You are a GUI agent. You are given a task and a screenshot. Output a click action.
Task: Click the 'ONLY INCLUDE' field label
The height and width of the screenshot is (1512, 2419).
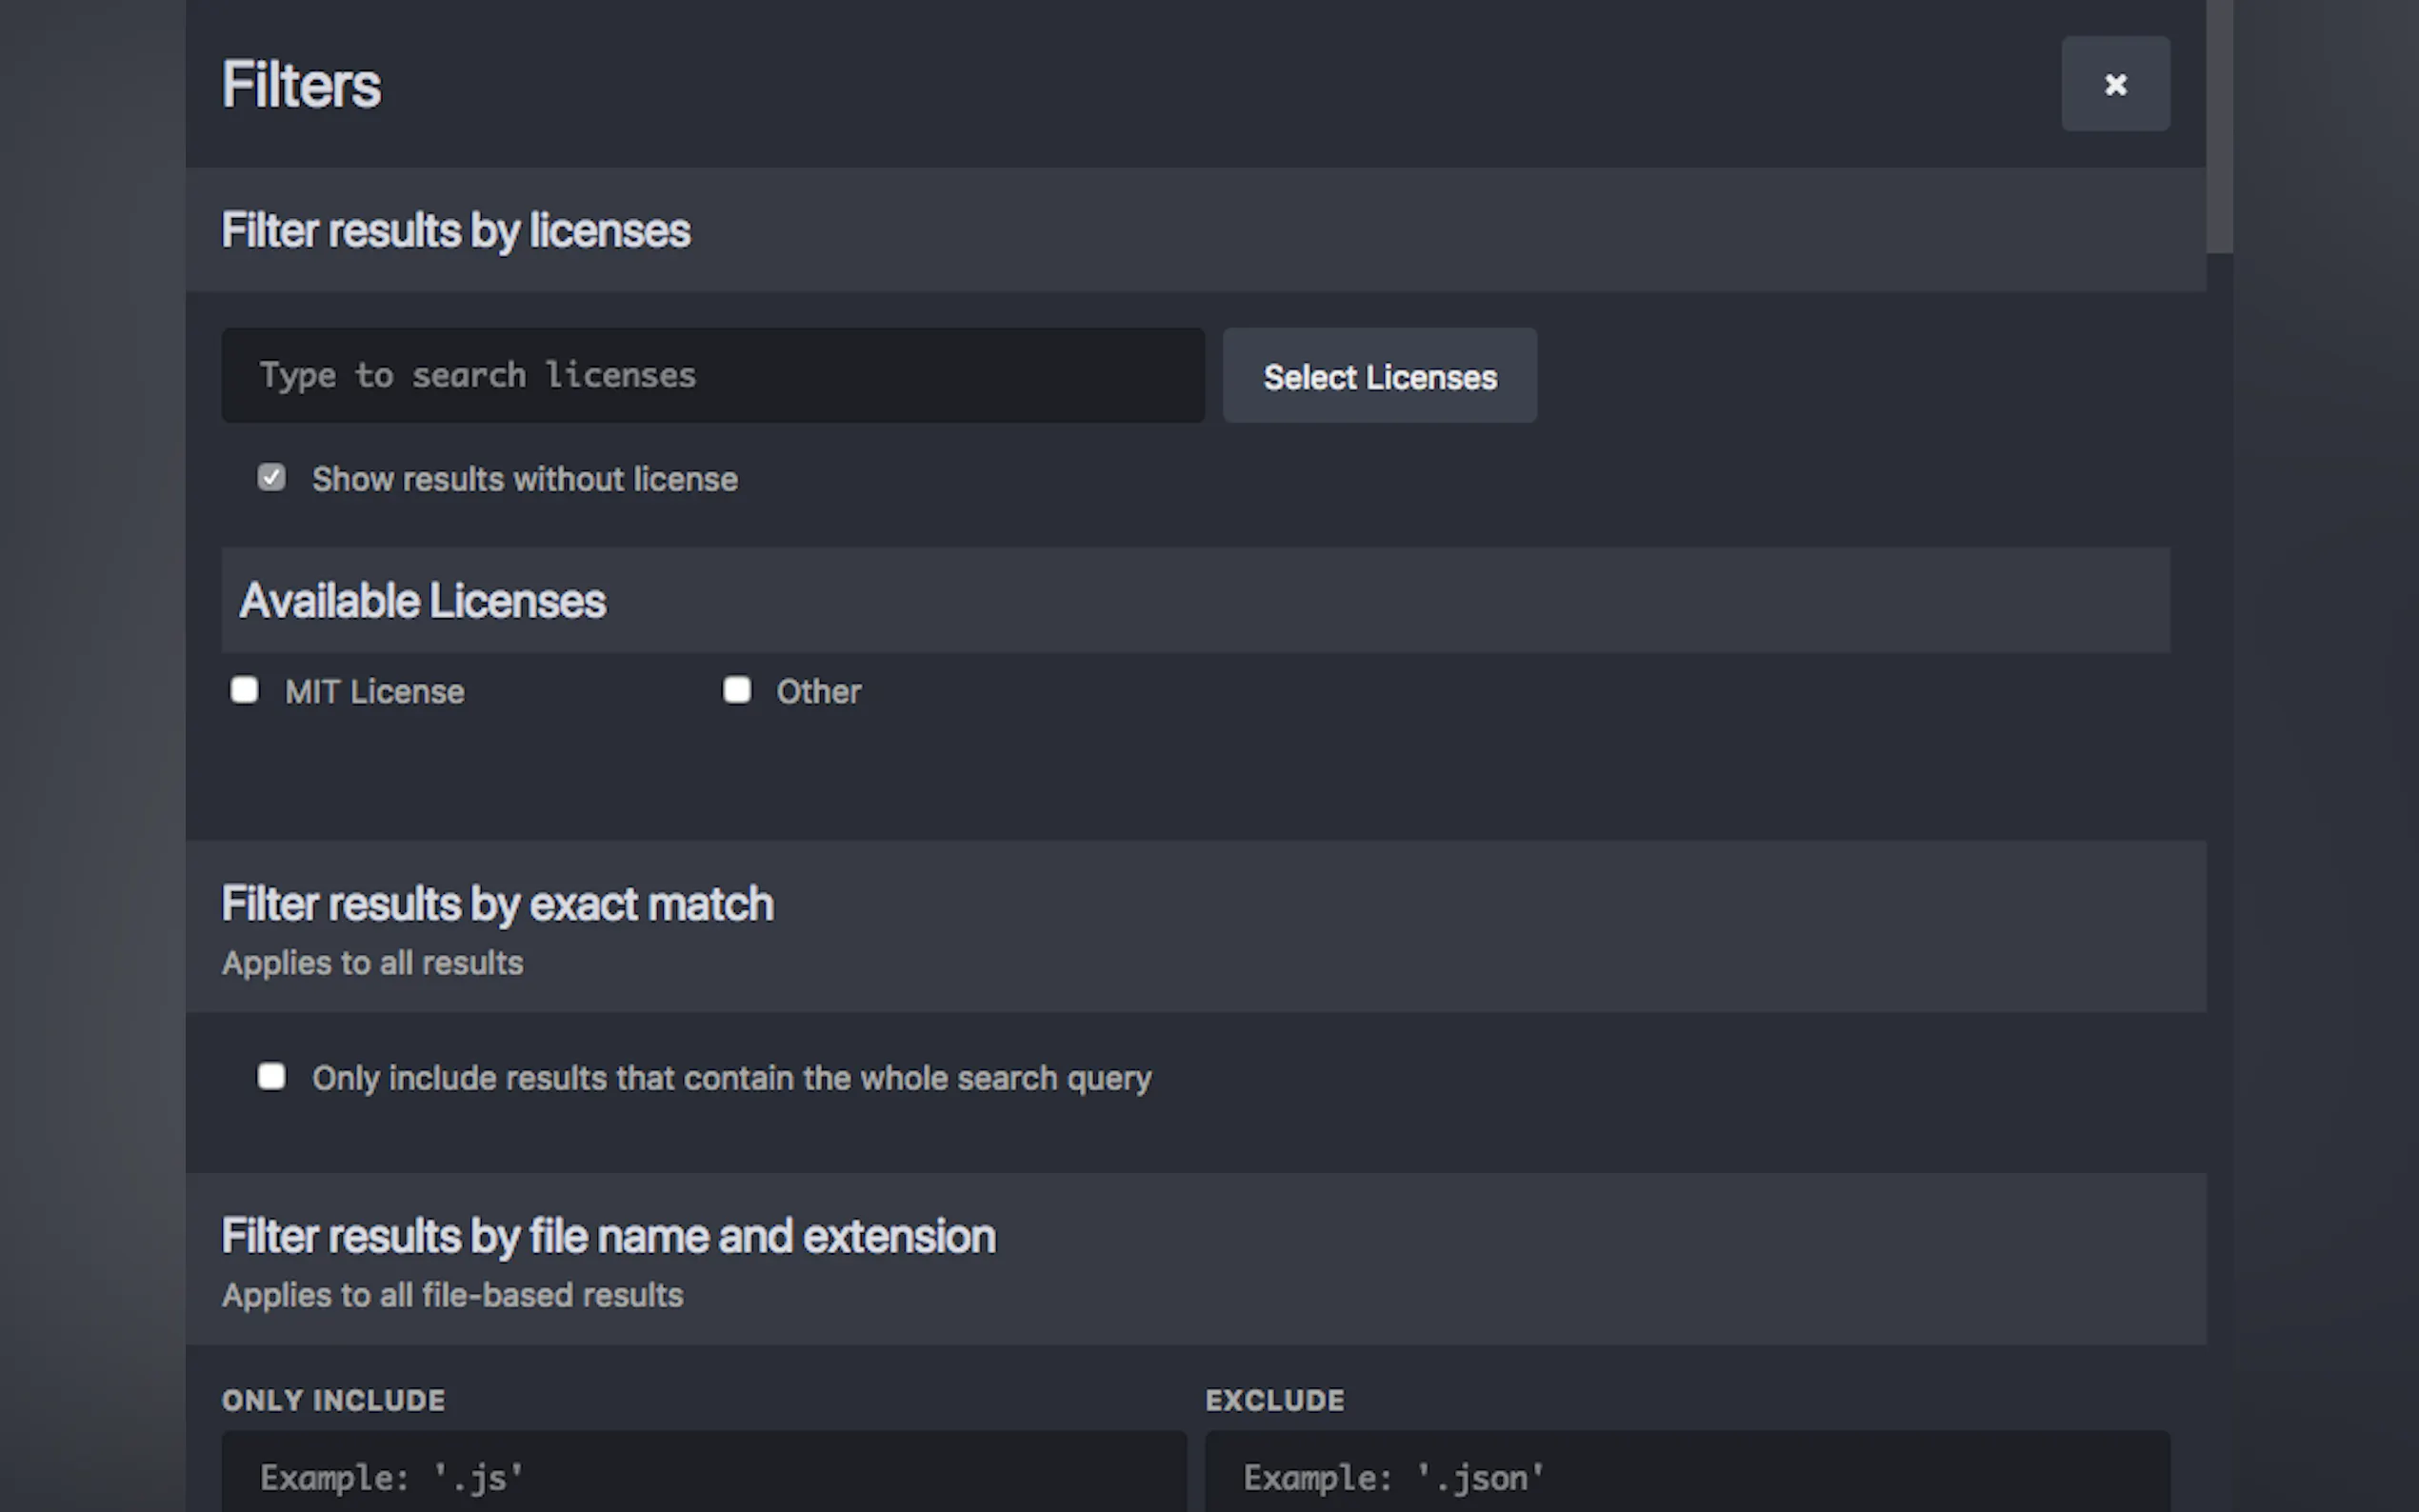click(x=333, y=1400)
